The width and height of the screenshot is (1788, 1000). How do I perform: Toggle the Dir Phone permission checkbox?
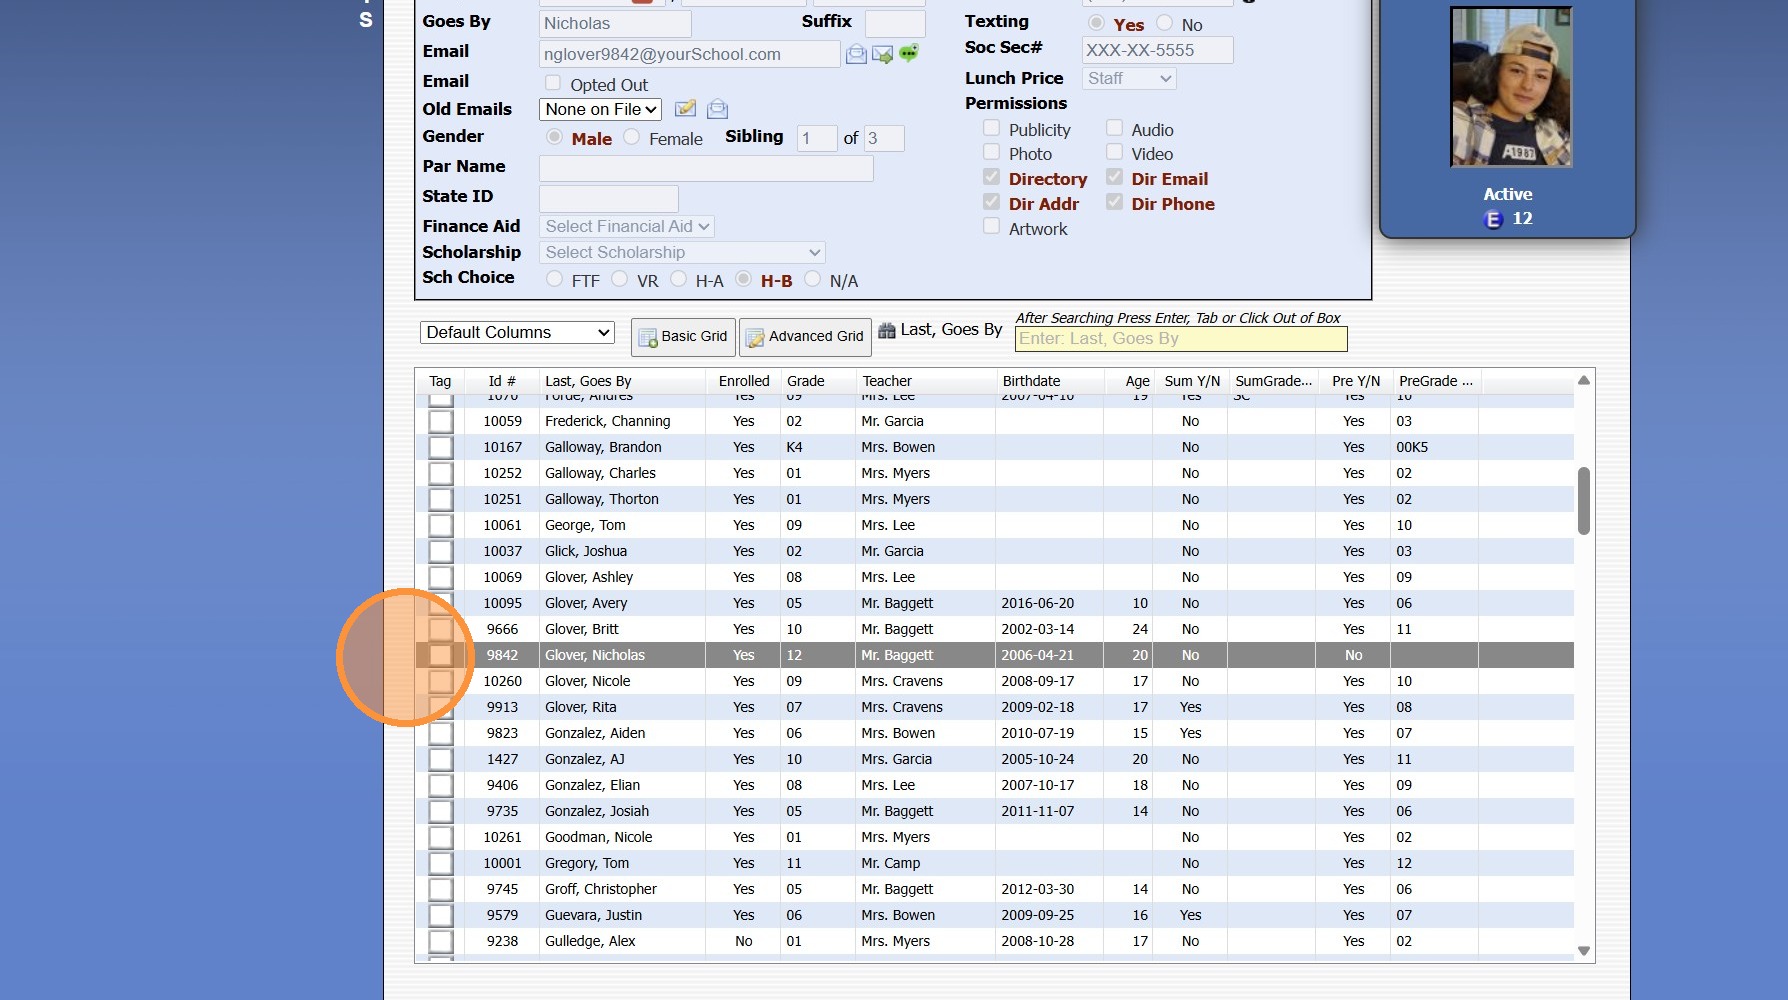tap(1114, 202)
